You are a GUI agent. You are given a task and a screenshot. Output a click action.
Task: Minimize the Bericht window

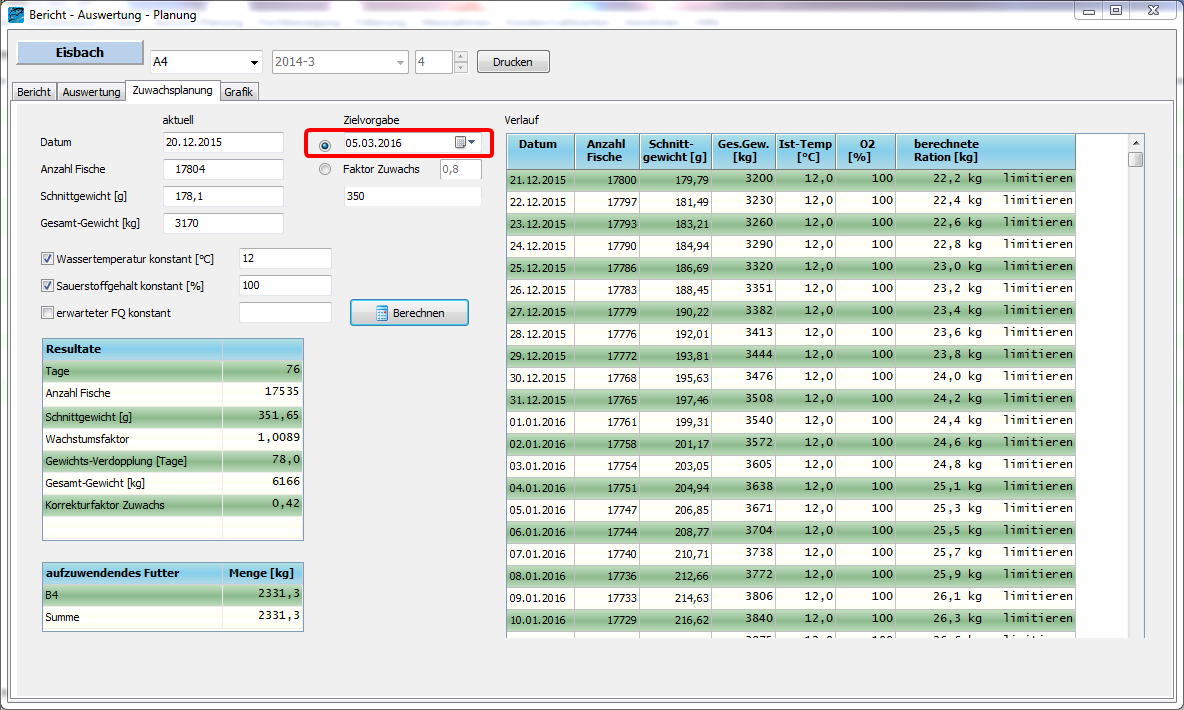(1089, 11)
